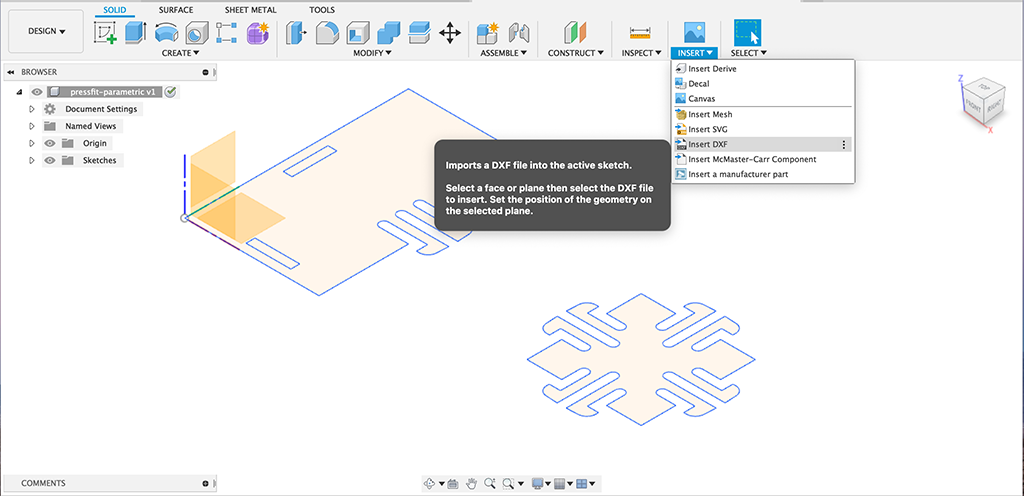The height and width of the screenshot is (496, 1024).
Task: Click the Zoom magnifier icon
Action: click(489, 484)
